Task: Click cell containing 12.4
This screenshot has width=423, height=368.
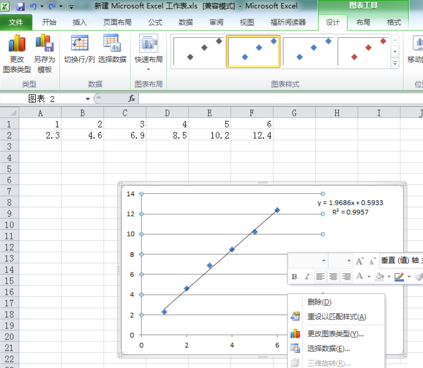Action: [x=252, y=135]
